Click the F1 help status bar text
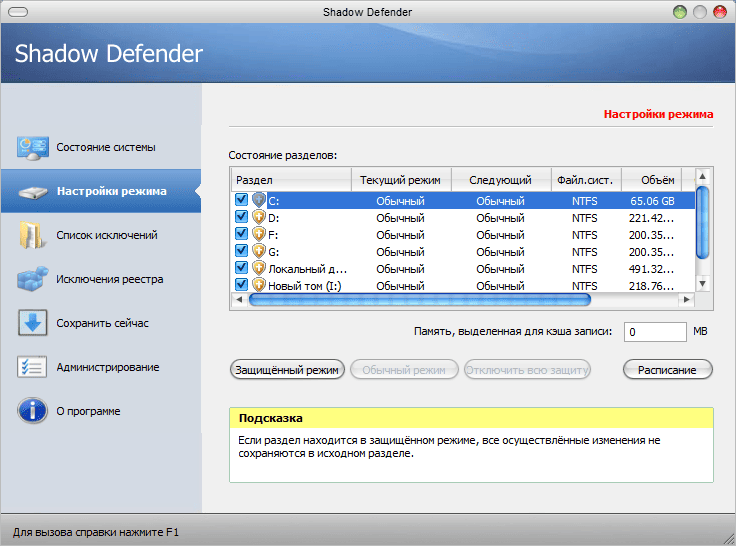Image resolution: width=736 pixels, height=546 pixels. 96,532
